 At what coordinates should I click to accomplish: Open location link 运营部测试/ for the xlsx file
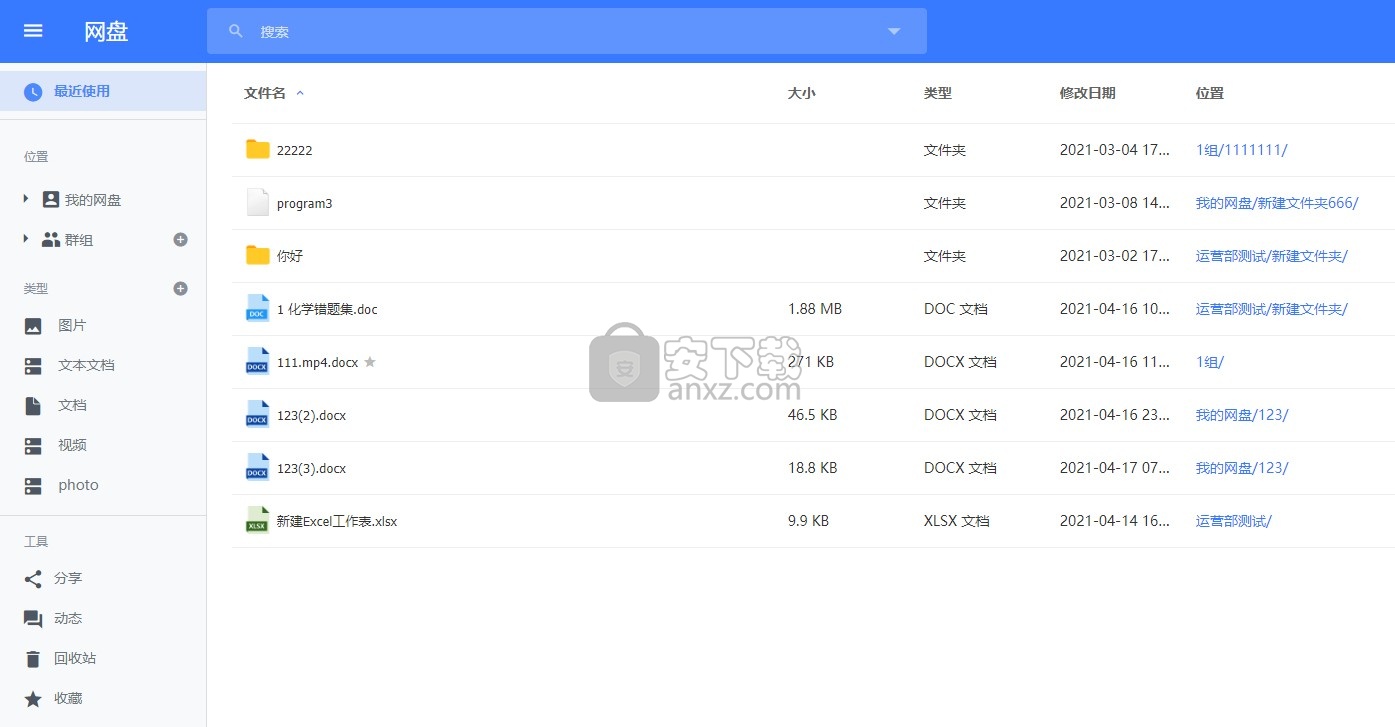(x=1234, y=521)
